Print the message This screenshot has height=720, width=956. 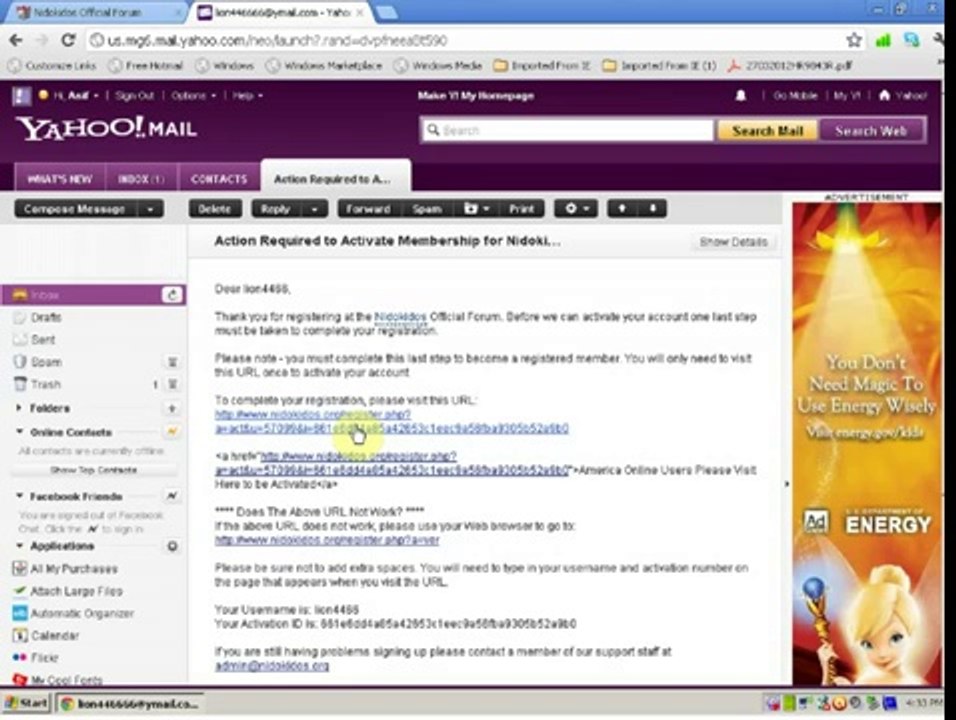[x=521, y=209]
